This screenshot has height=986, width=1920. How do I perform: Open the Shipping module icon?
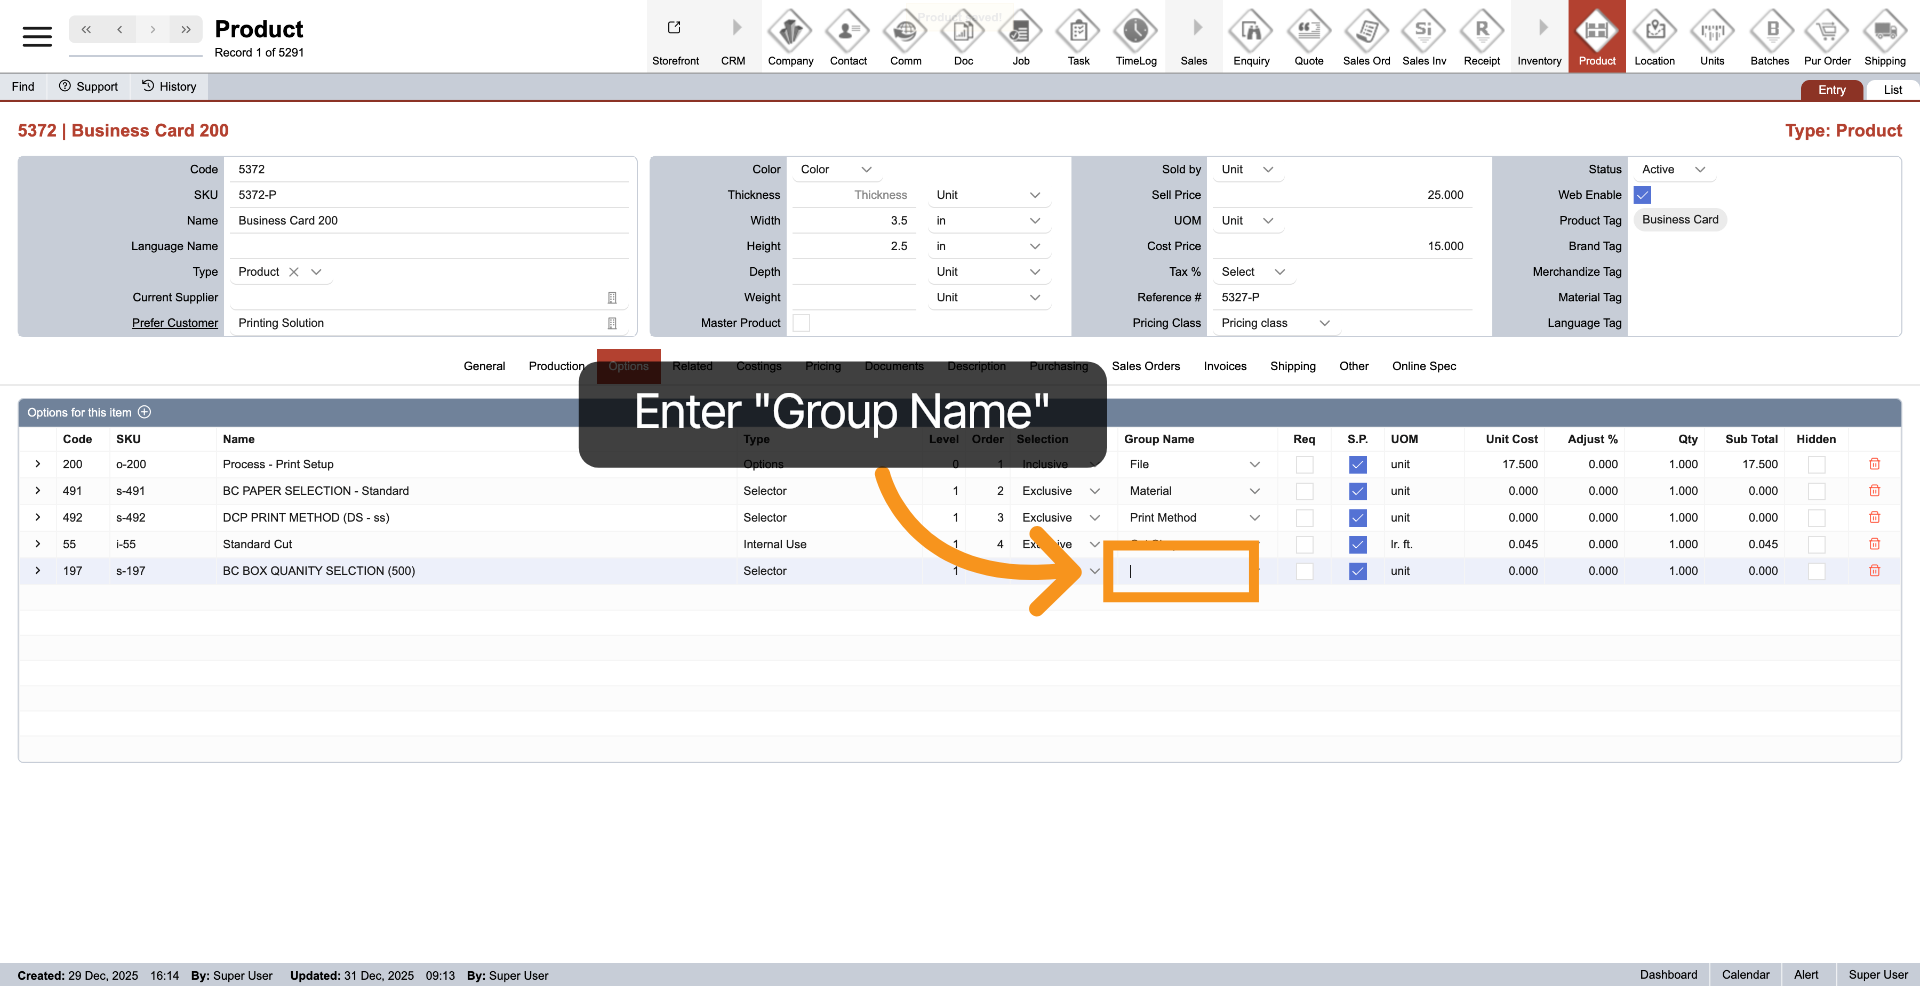[x=1884, y=32]
